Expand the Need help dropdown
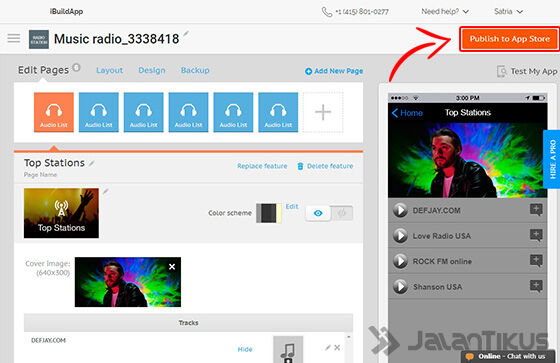 [x=445, y=11]
